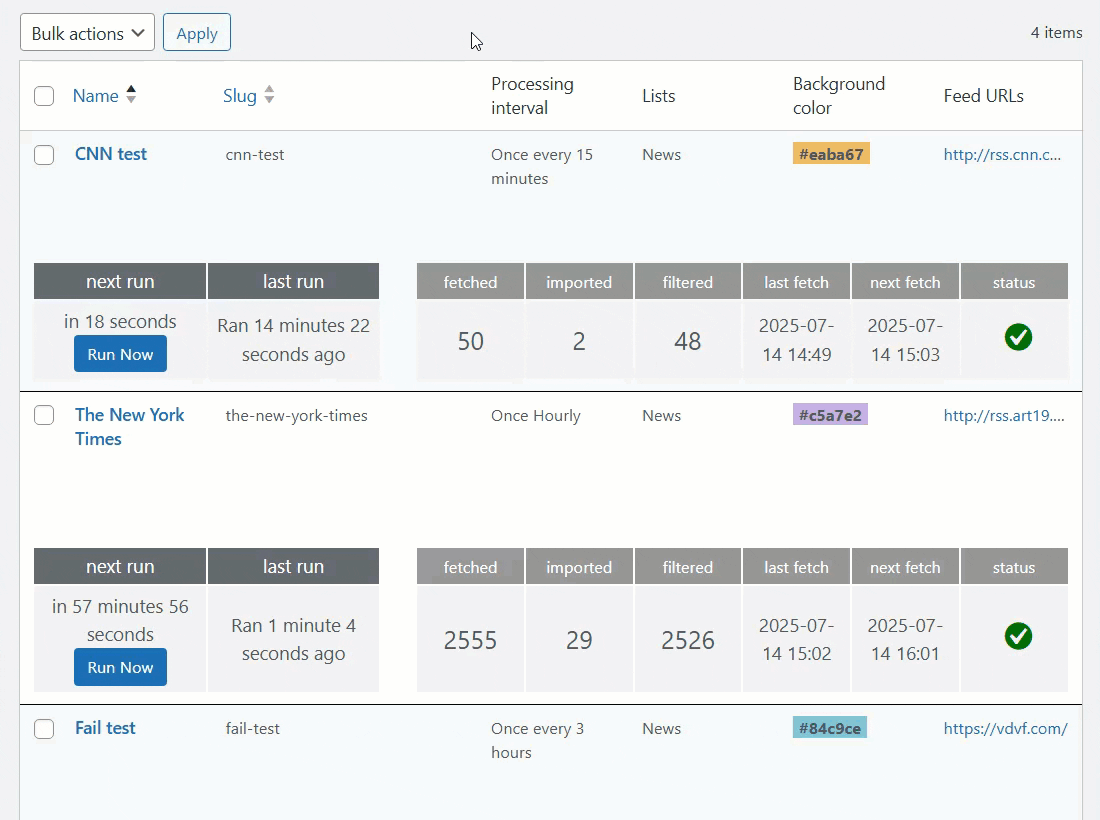
Task: Click the 'Once Hourly' interval text
Action: coord(535,415)
